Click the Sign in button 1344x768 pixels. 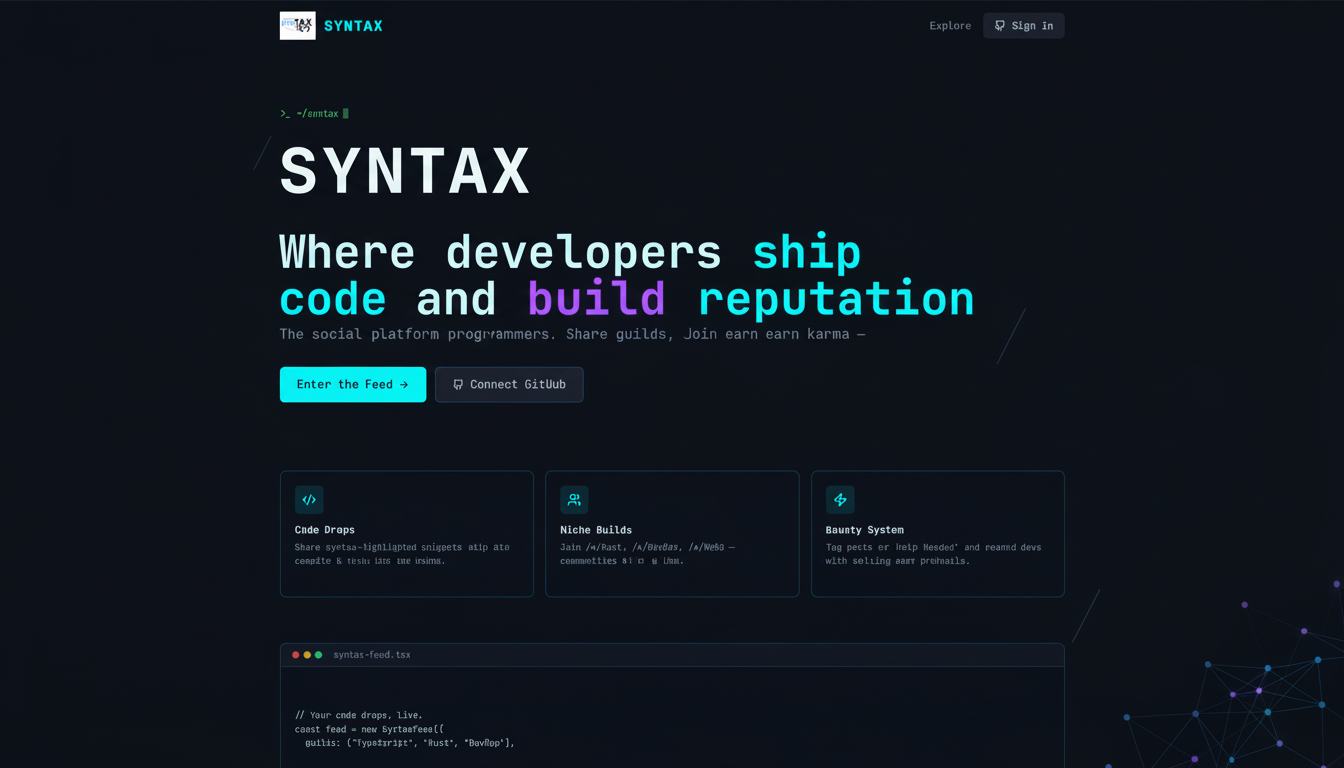point(1023,25)
